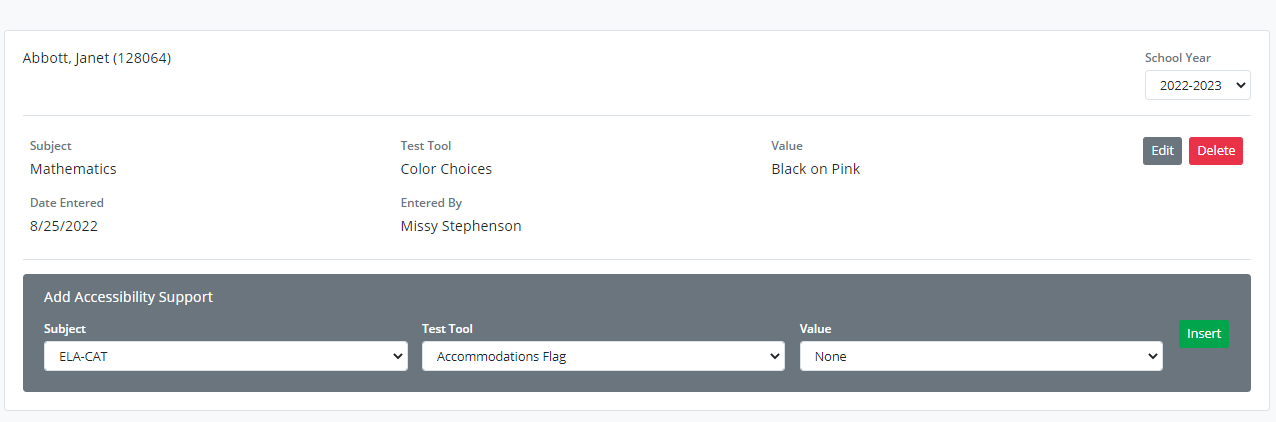
Task: Click the Black on Pink value
Action: 815,169
